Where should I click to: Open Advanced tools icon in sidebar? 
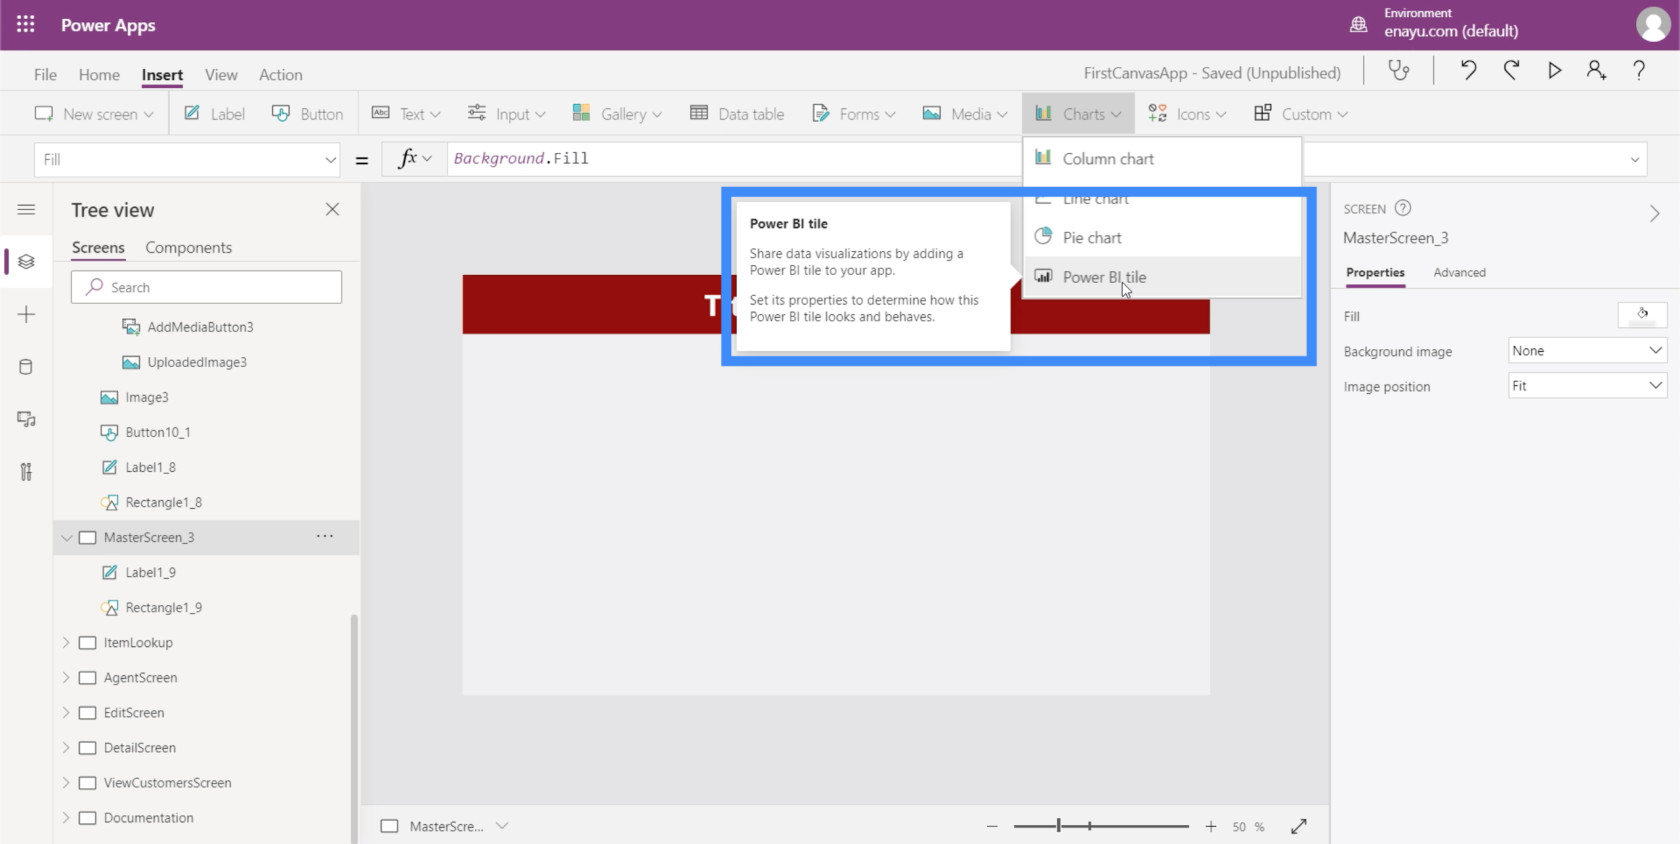26,472
